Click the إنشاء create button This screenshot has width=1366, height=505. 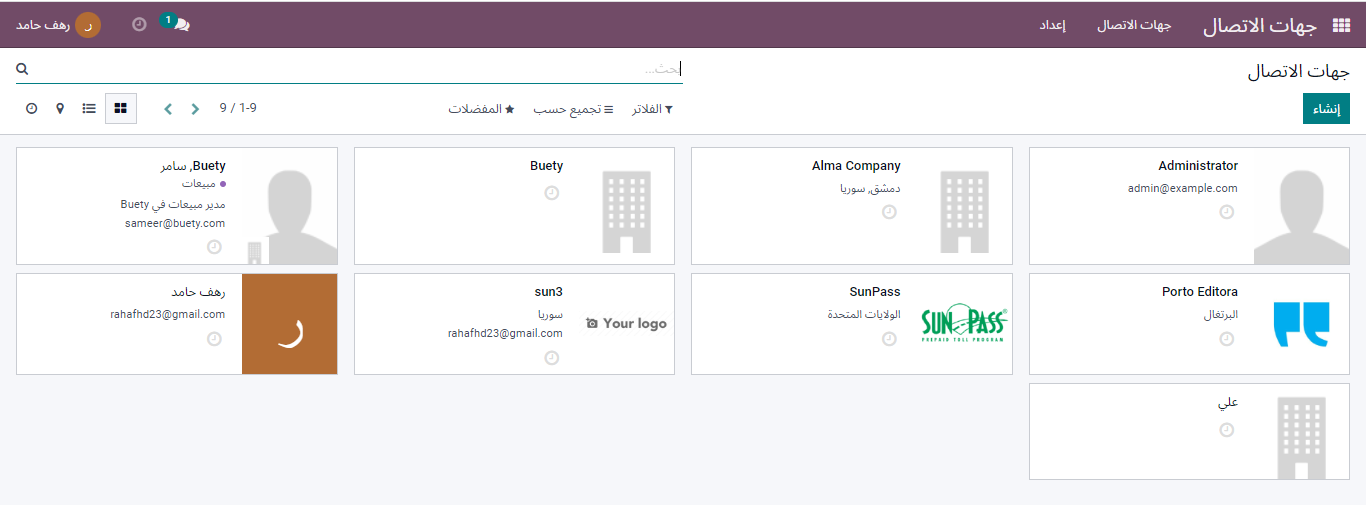[1326, 109]
